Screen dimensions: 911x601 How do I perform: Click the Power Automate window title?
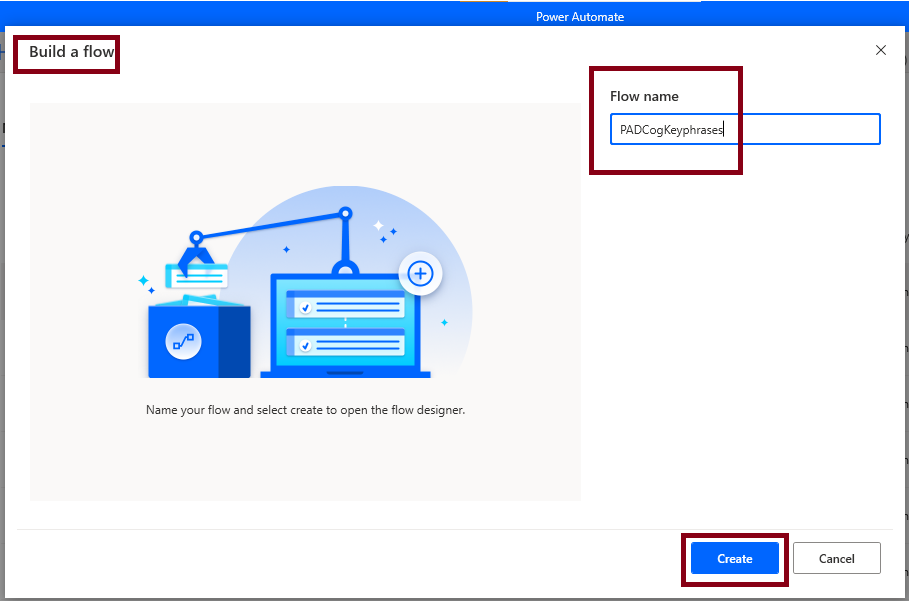tap(580, 17)
